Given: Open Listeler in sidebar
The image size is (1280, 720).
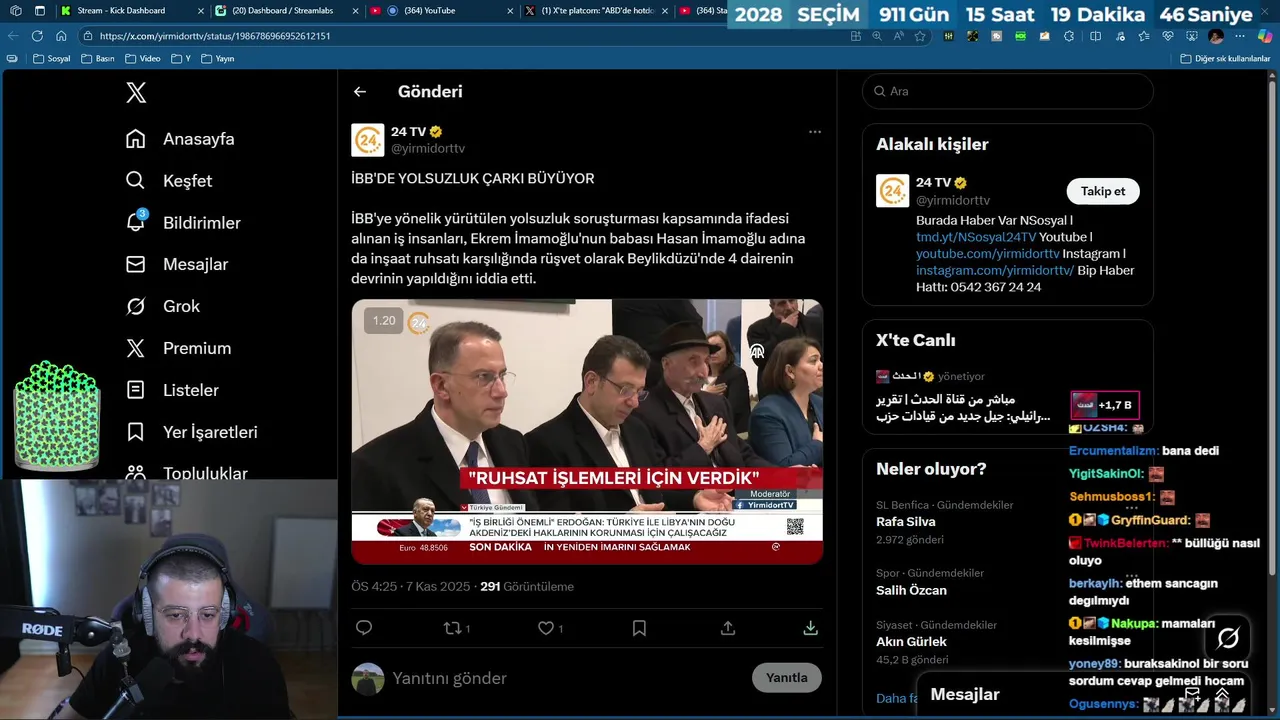Looking at the screenshot, I should 172,391.
